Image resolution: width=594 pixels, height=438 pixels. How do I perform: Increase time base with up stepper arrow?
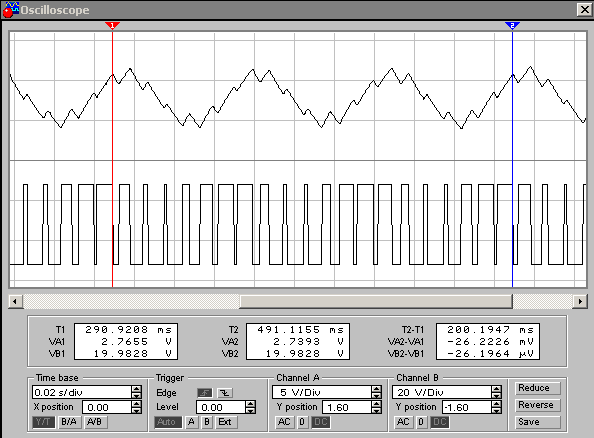coord(137,389)
